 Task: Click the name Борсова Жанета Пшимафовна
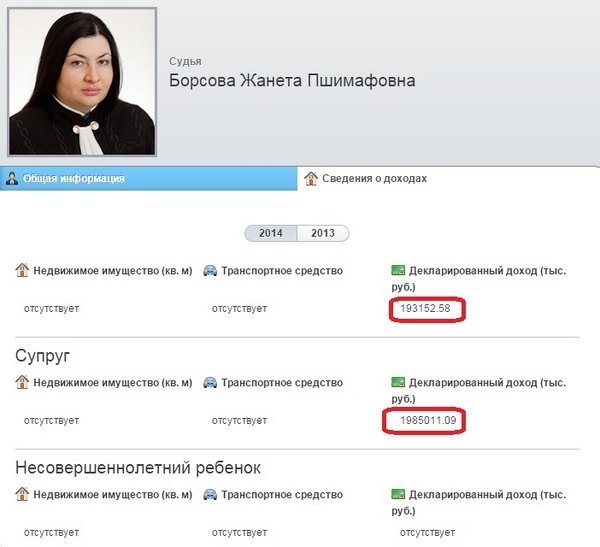click(292, 81)
